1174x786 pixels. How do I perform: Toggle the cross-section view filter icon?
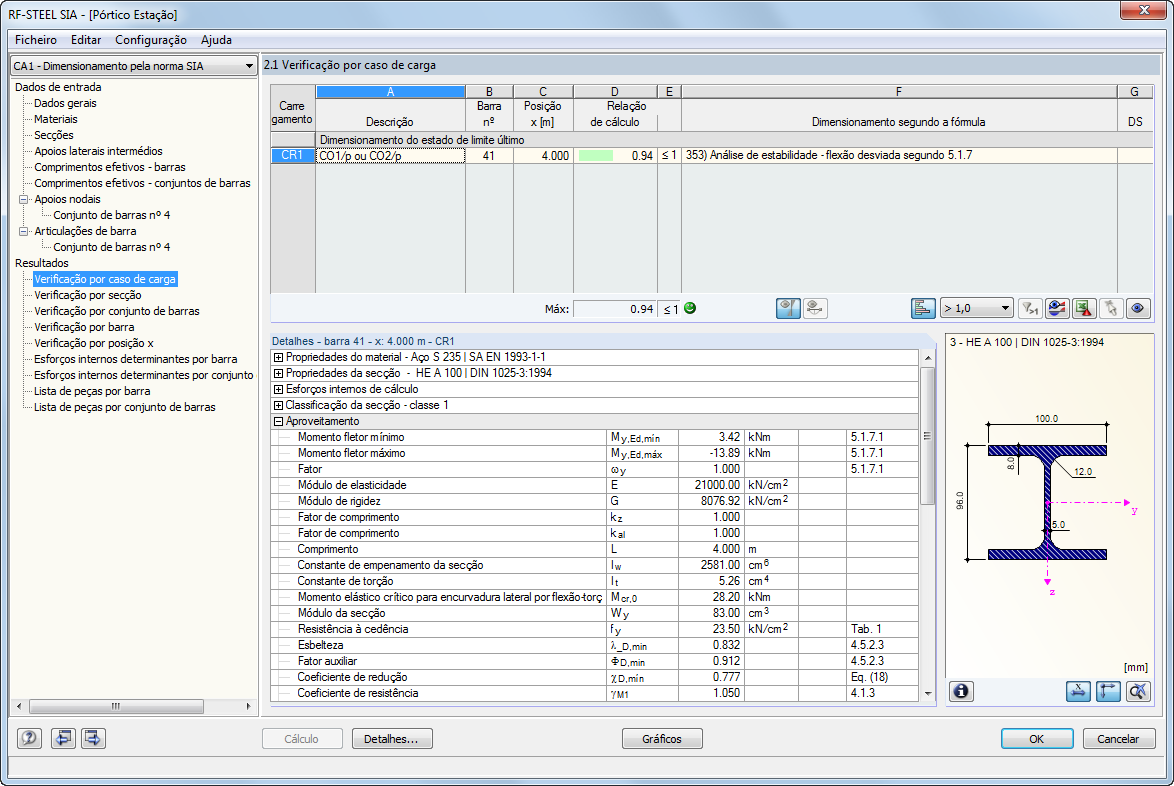(788, 308)
